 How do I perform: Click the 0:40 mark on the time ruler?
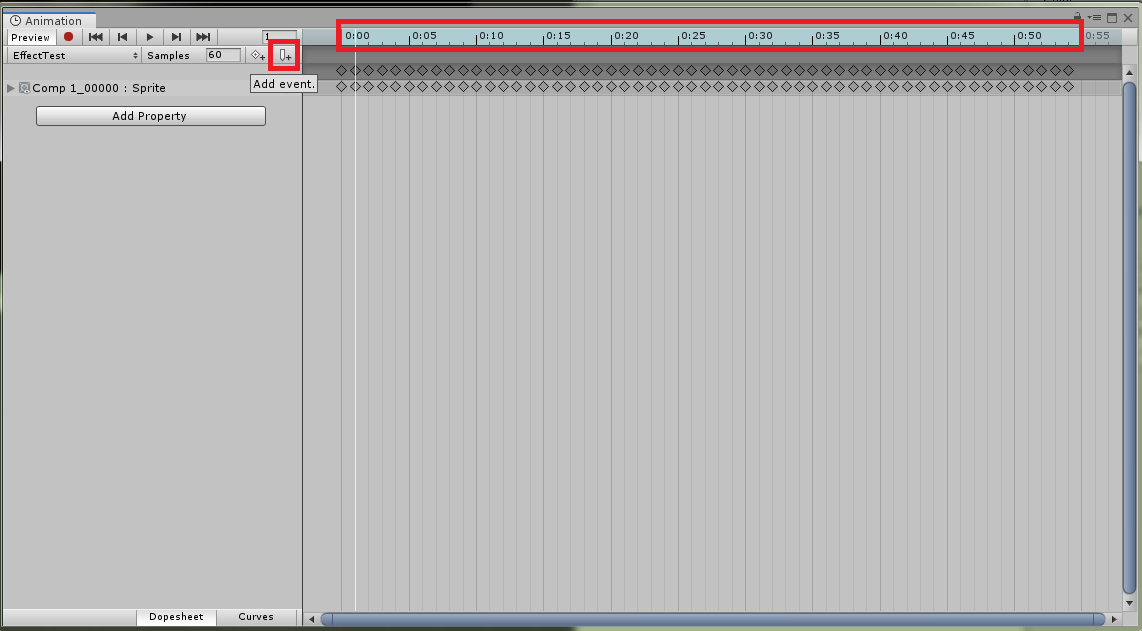tap(895, 35)
